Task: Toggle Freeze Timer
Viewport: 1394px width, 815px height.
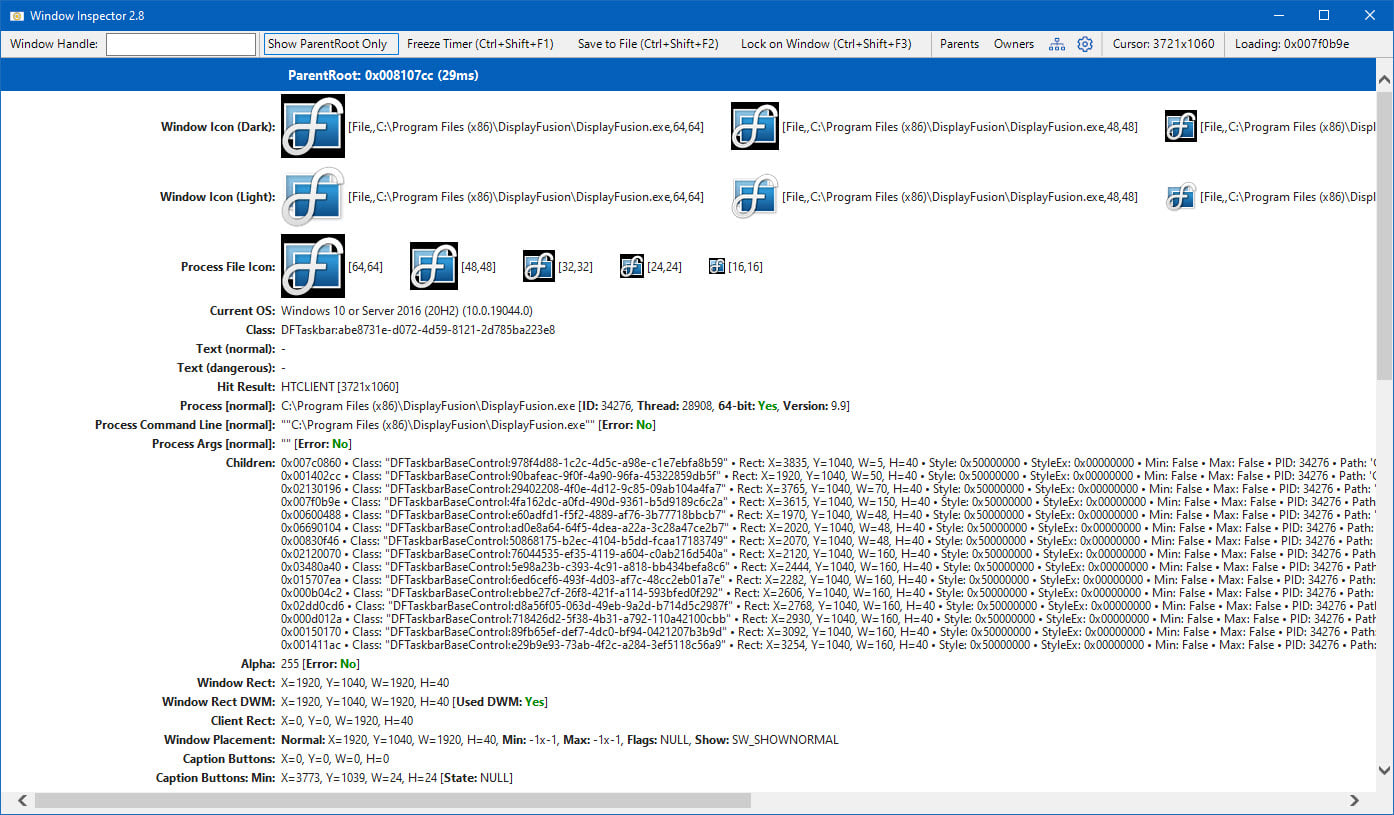Action: [480, 44]
